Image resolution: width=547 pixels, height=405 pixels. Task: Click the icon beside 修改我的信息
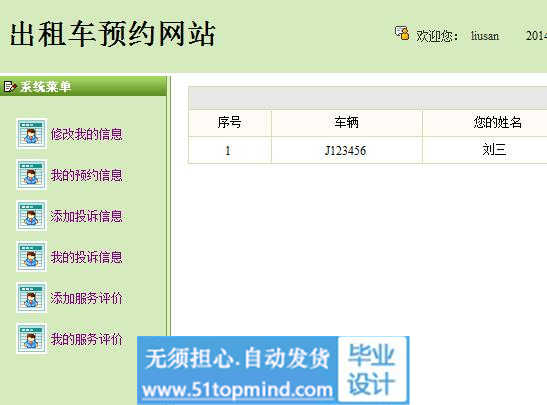31,134
